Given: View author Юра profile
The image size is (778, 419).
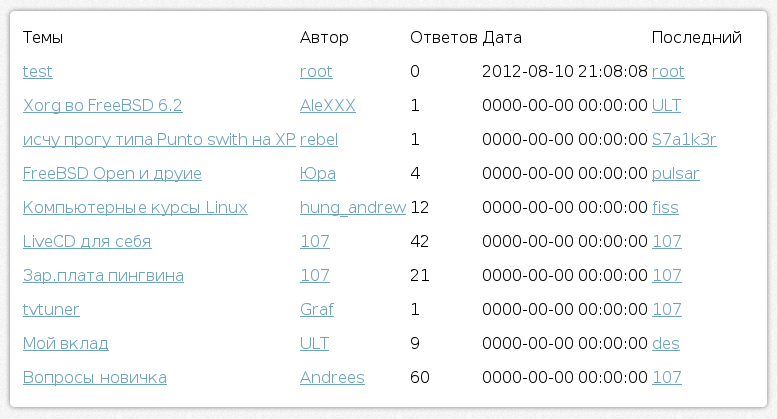Looking at the screenshot, I should pos(318,174).
